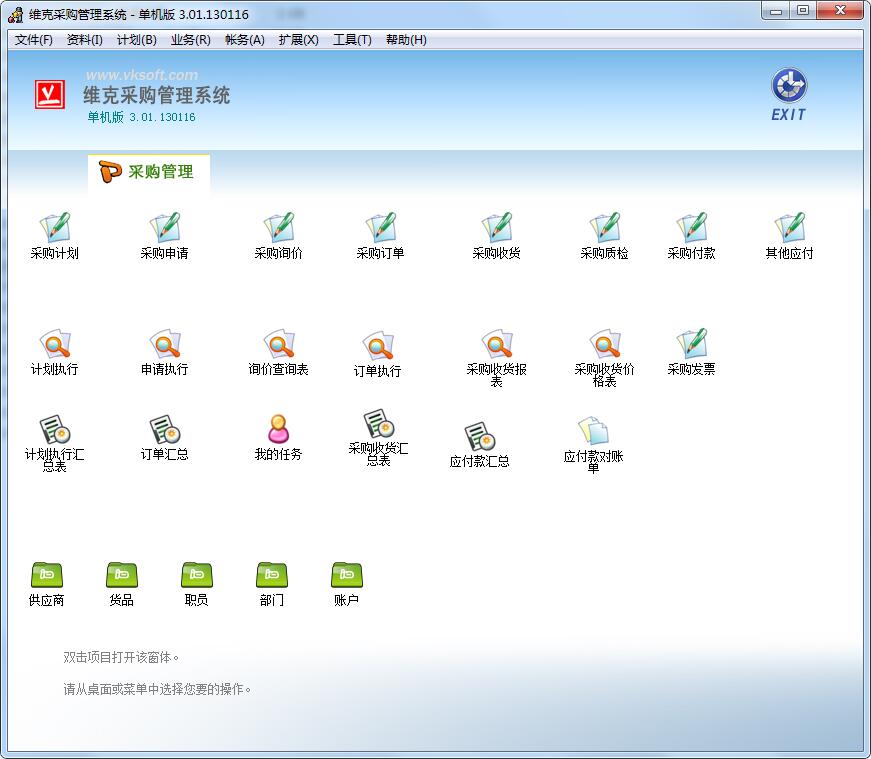The height and width of the screenshot is (759, 871).
Task: Open the 帮助(H) menu
Action: click(406, 40)
